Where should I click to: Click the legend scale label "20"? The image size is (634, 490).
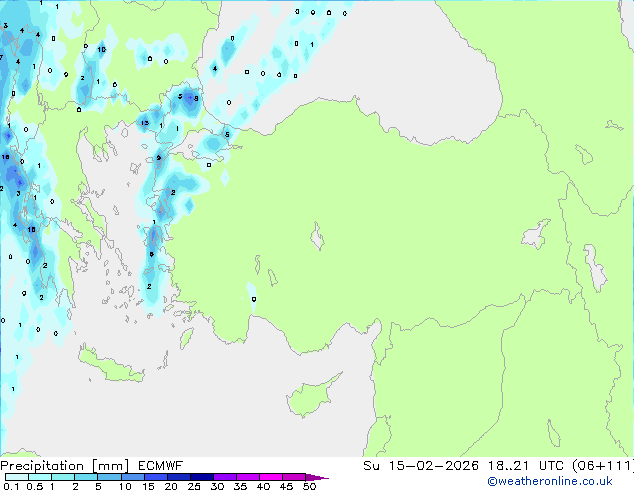171,486
